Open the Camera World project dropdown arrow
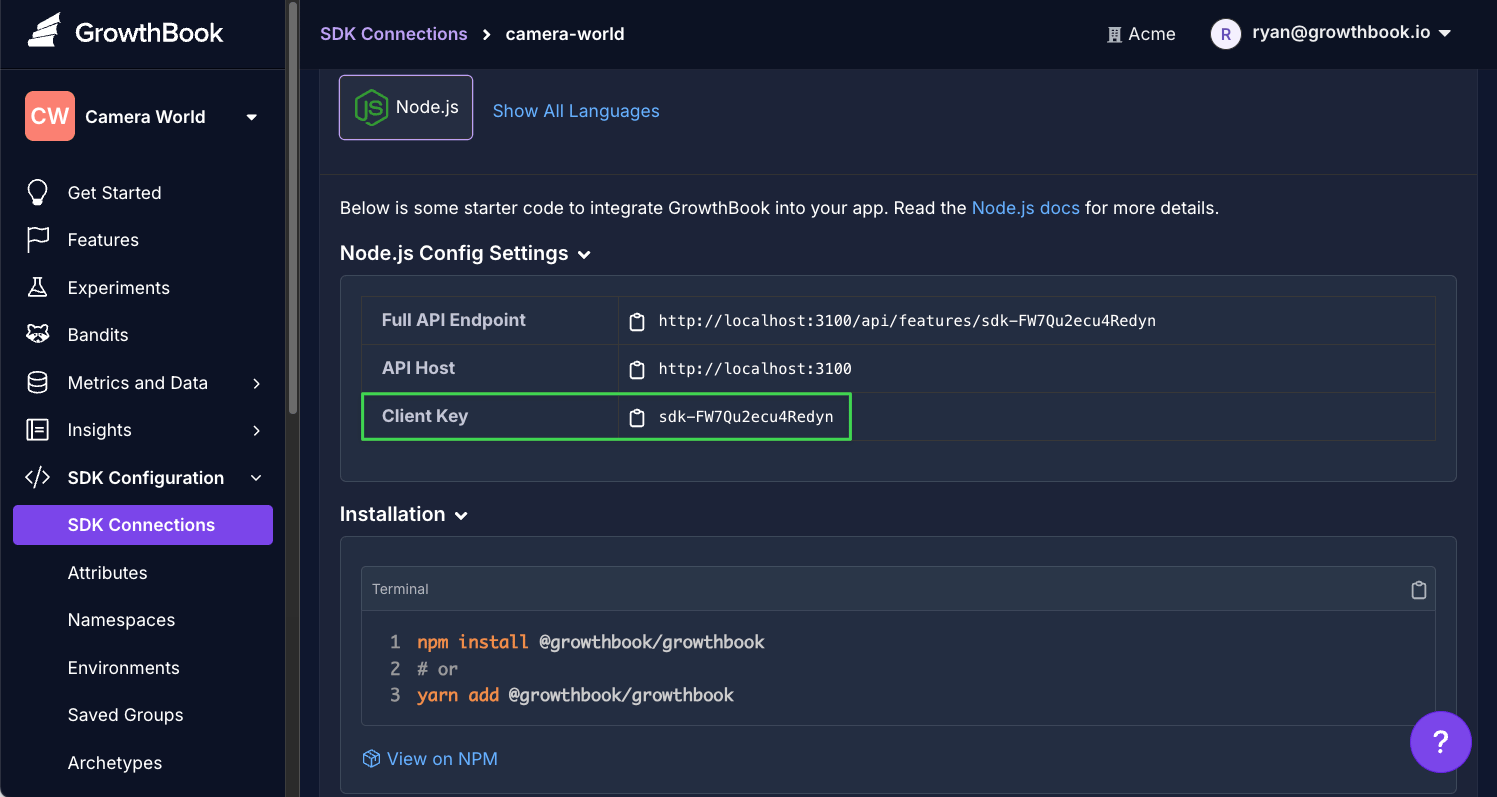 pos(252,117)
